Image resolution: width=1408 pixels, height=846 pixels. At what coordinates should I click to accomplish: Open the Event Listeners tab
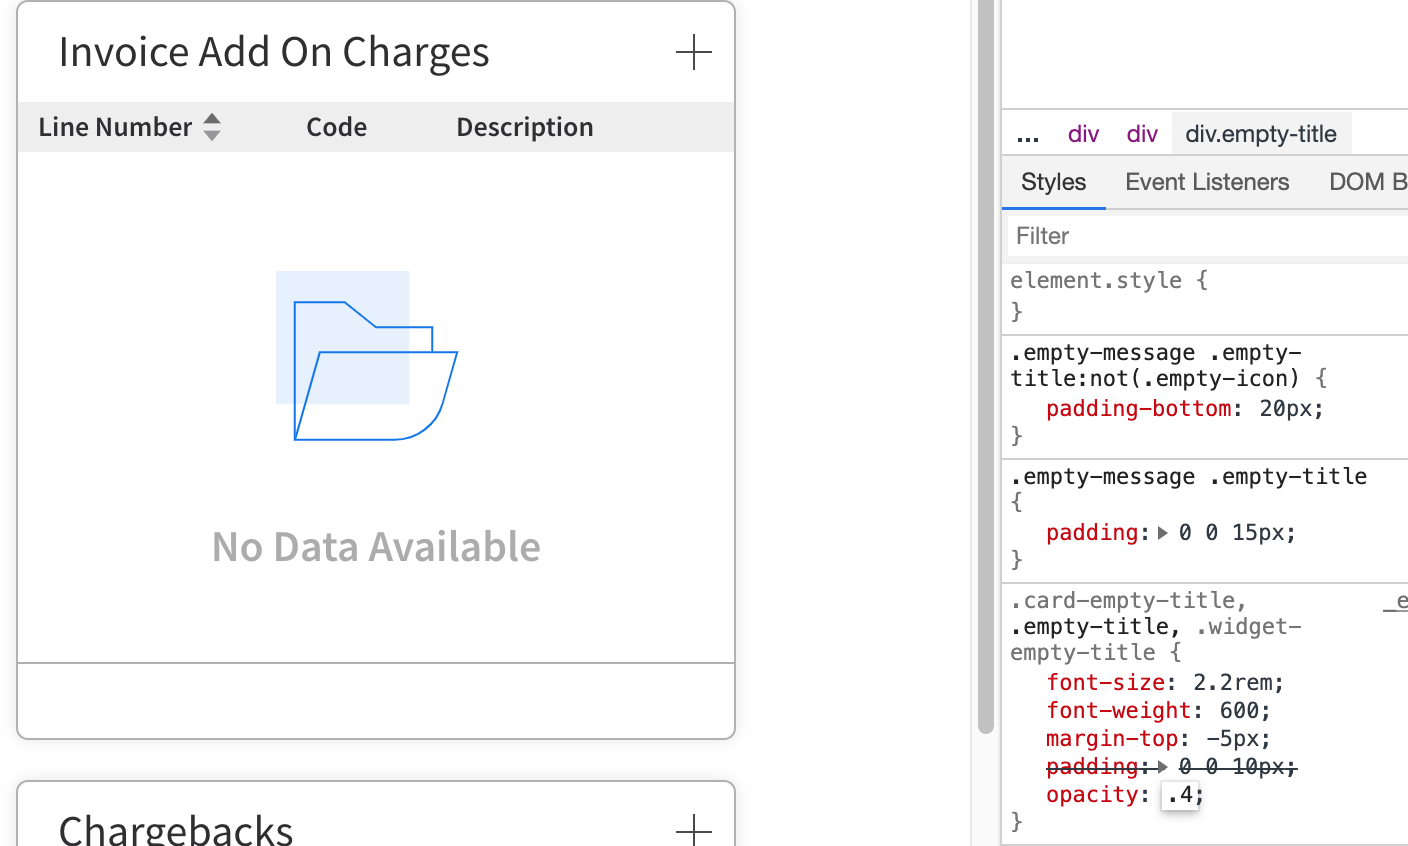[1207, 182]
